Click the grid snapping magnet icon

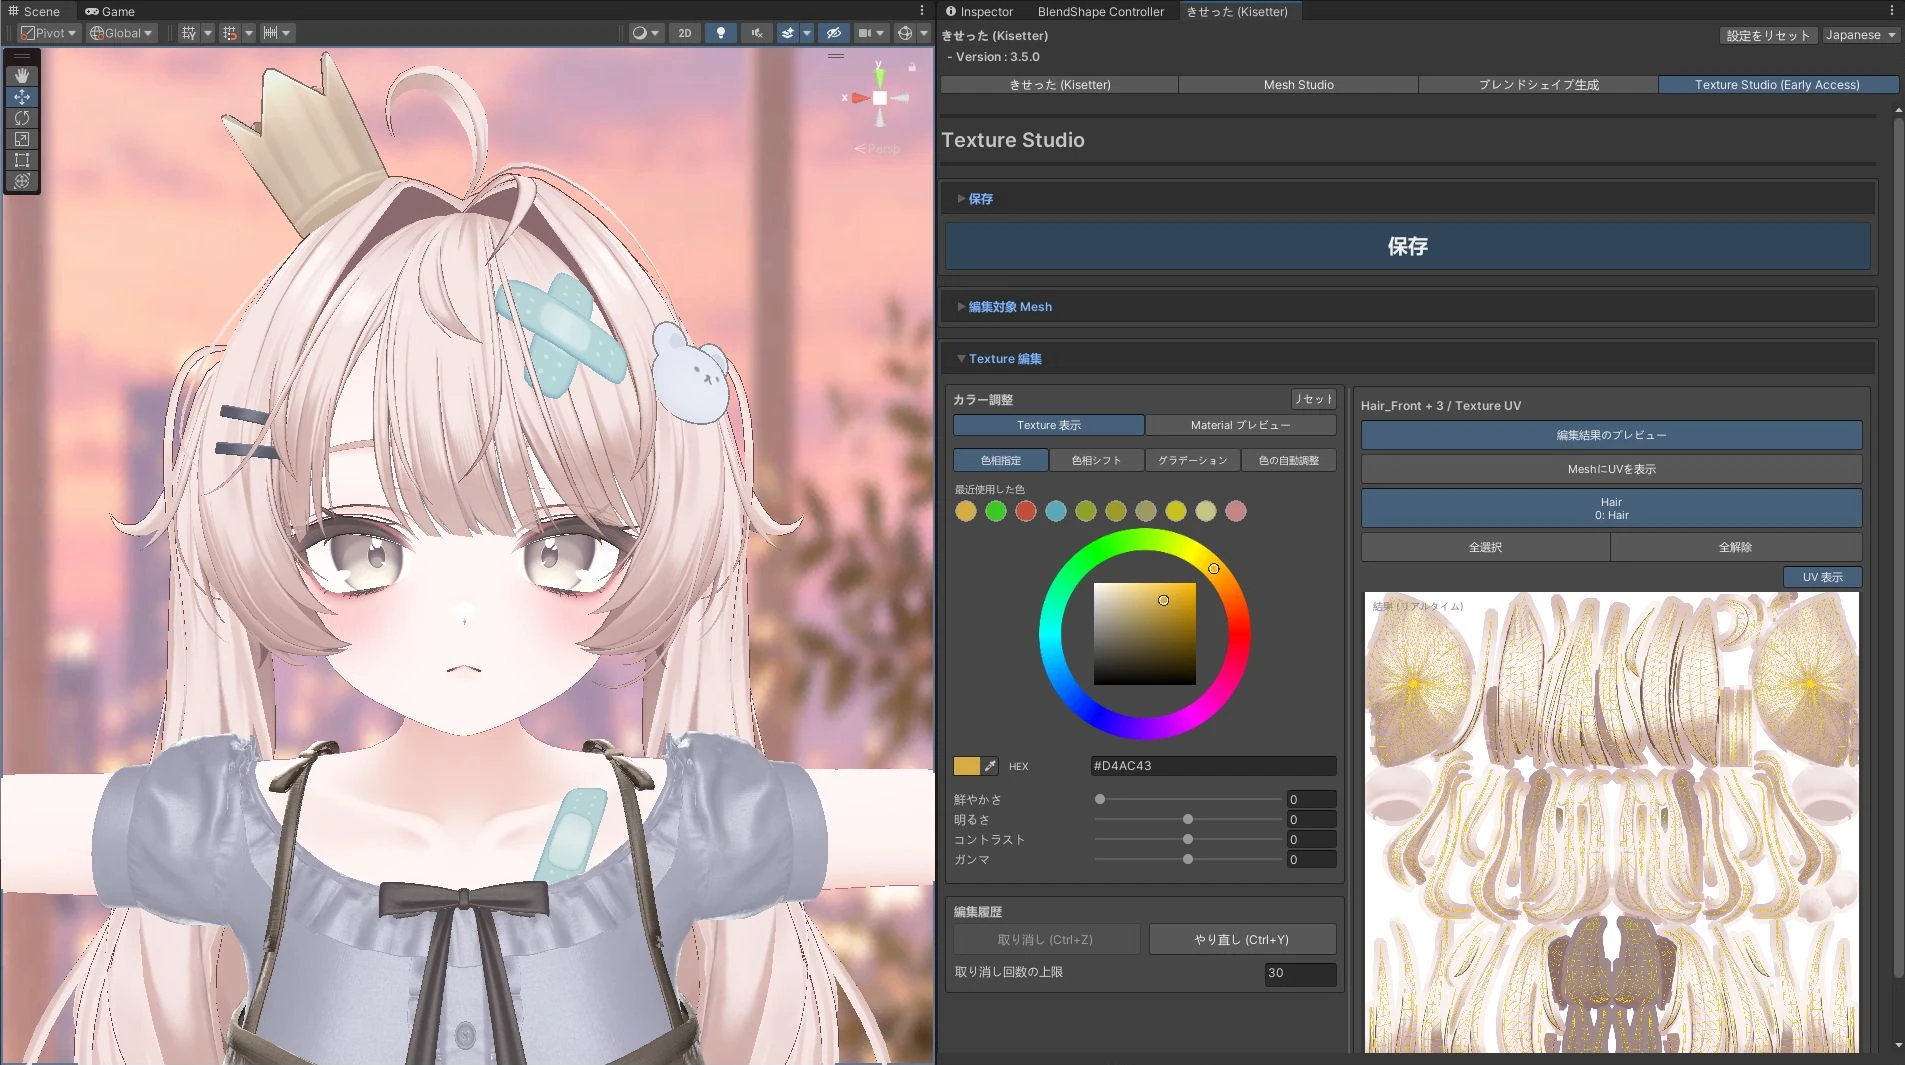coord(230,33)
